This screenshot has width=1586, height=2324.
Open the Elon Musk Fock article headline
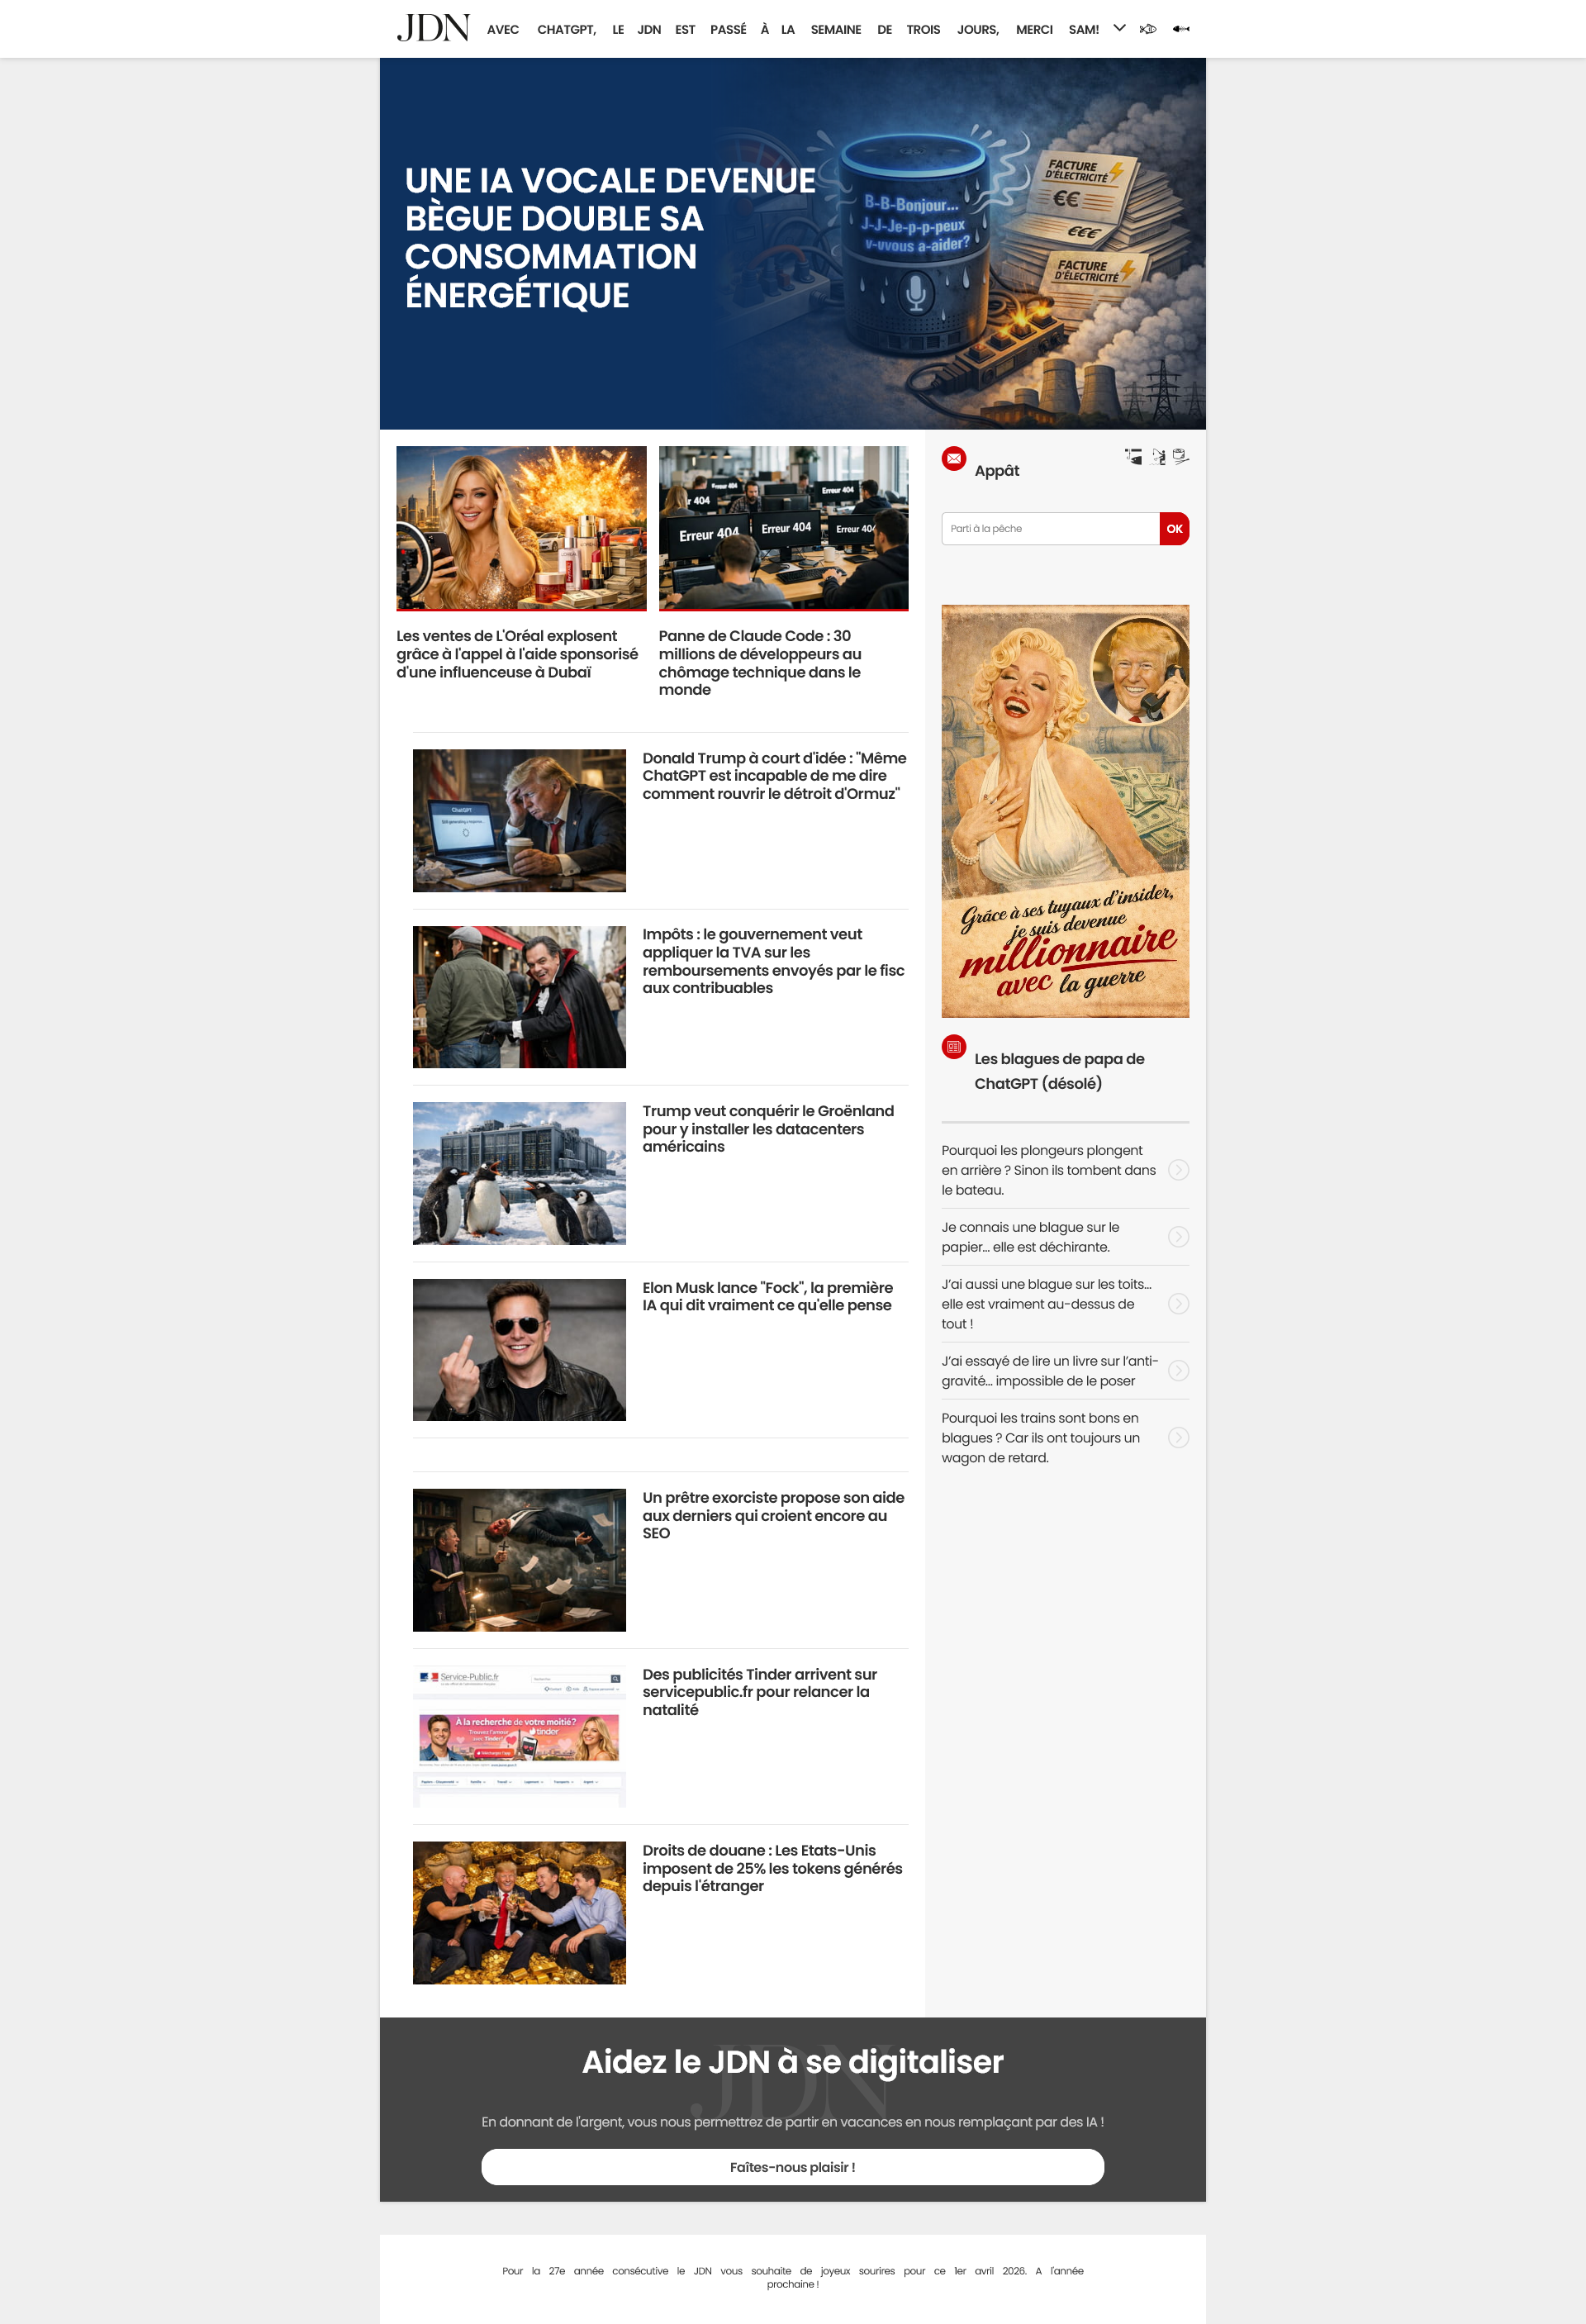767,1296
